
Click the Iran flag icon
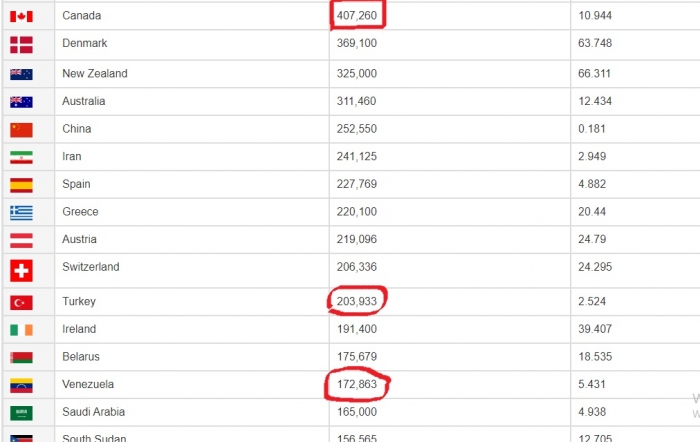pyautogui.click(x=21, y=157)
